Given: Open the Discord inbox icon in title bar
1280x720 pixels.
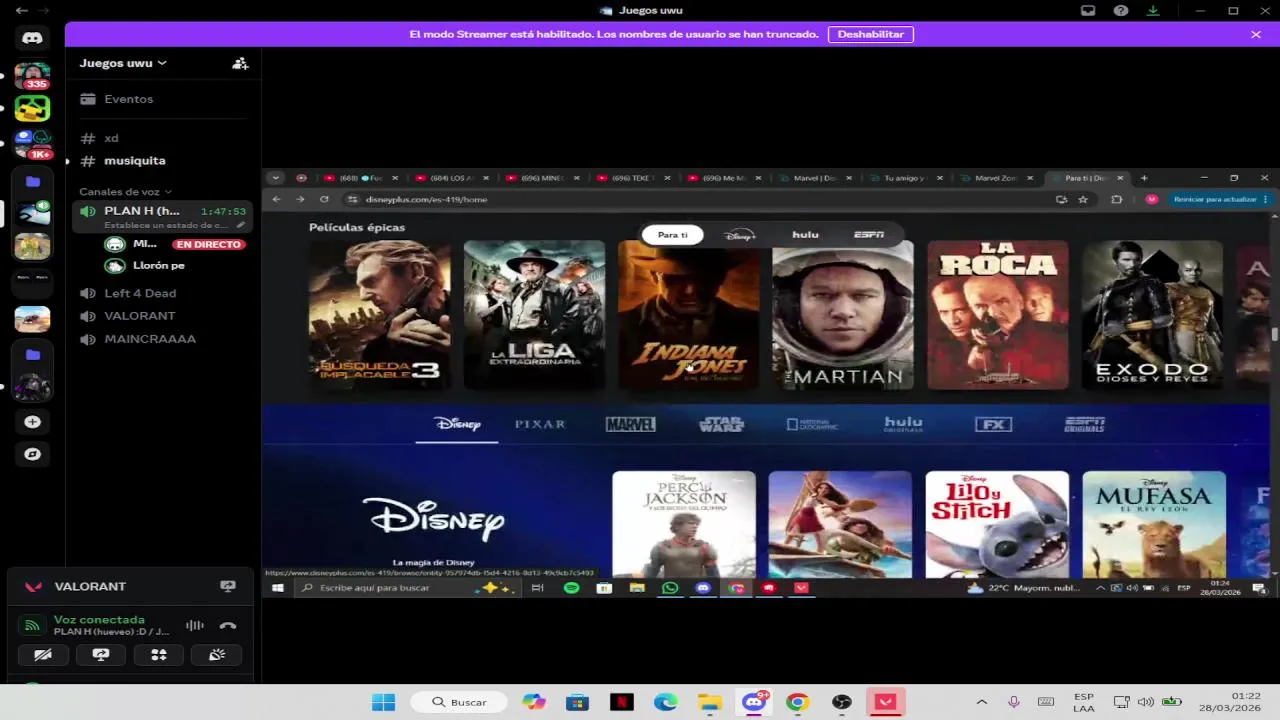Looking at the screenshot, I should coord(1088,10).
